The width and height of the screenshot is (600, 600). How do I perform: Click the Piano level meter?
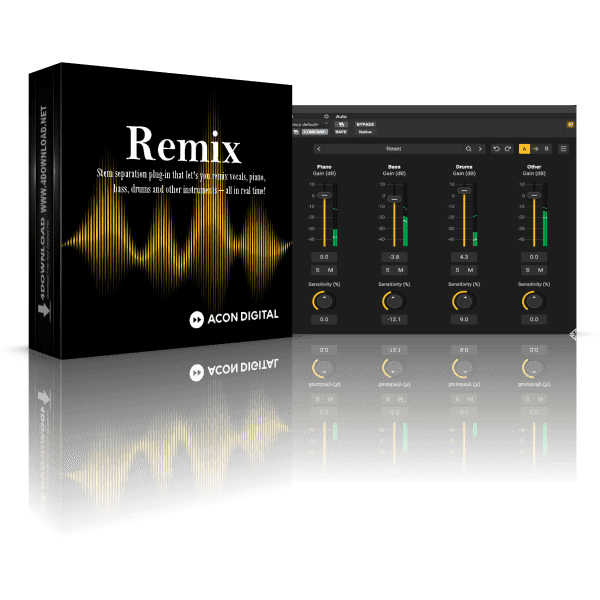335,215
